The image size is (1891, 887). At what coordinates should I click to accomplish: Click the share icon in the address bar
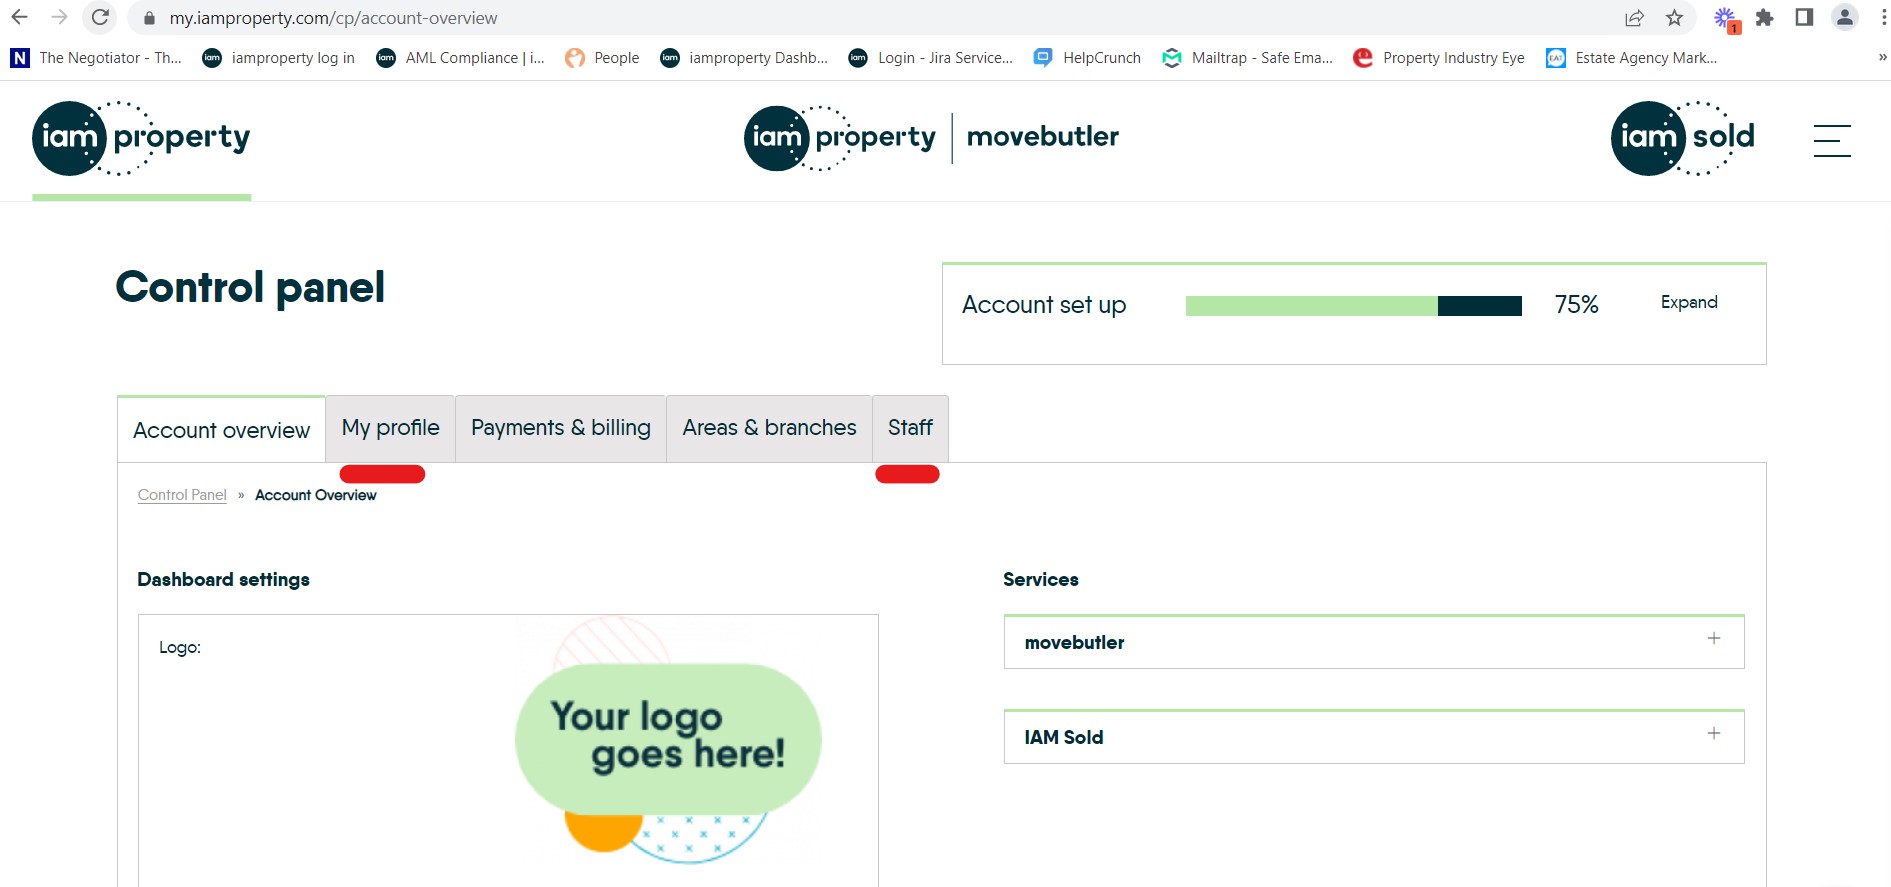(1633, 17)
